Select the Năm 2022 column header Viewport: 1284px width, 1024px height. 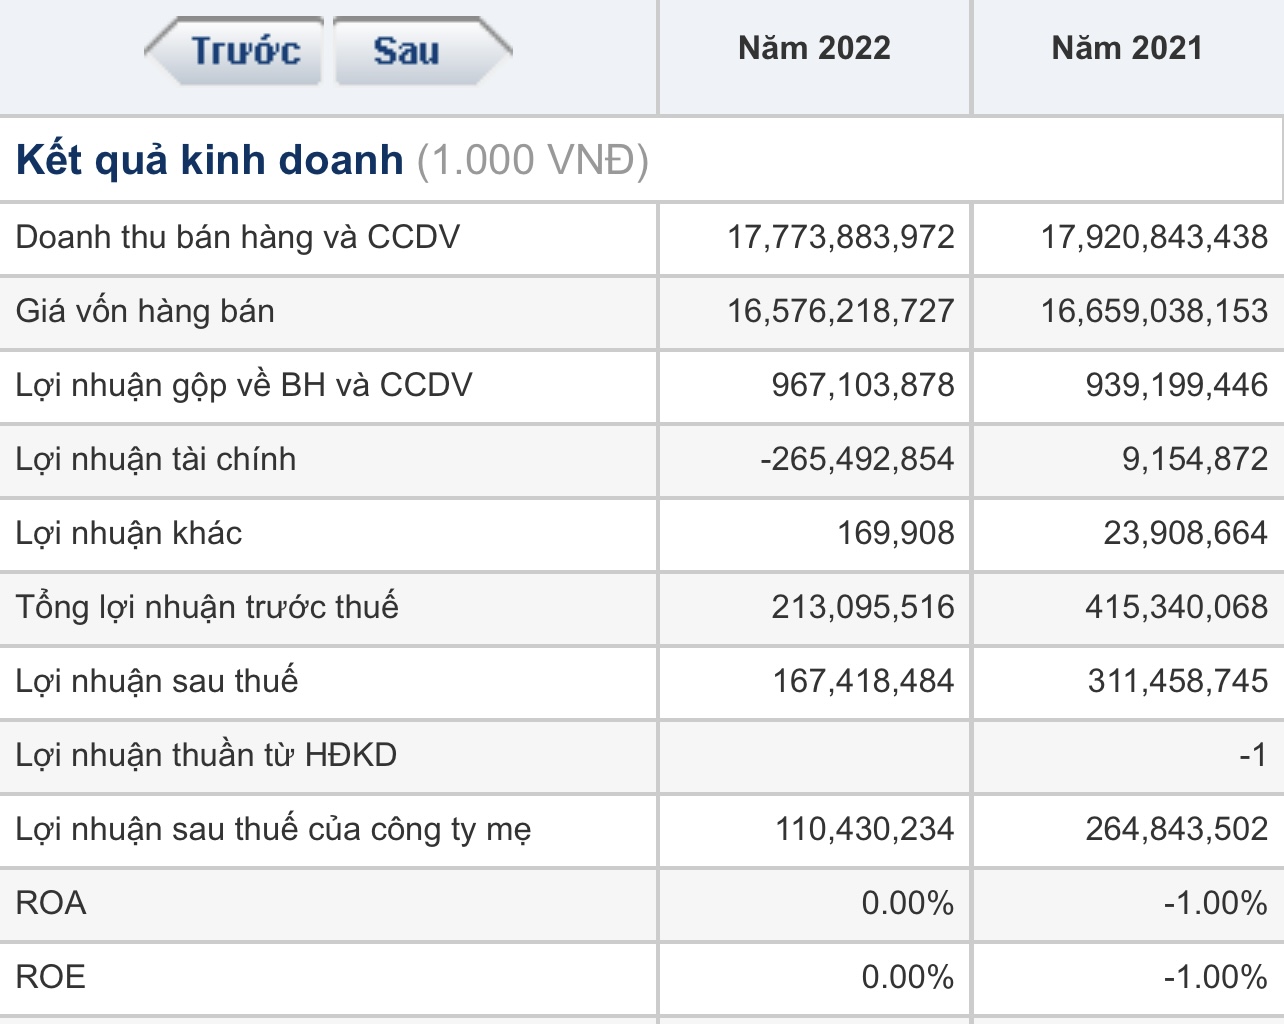coord(814,48)
